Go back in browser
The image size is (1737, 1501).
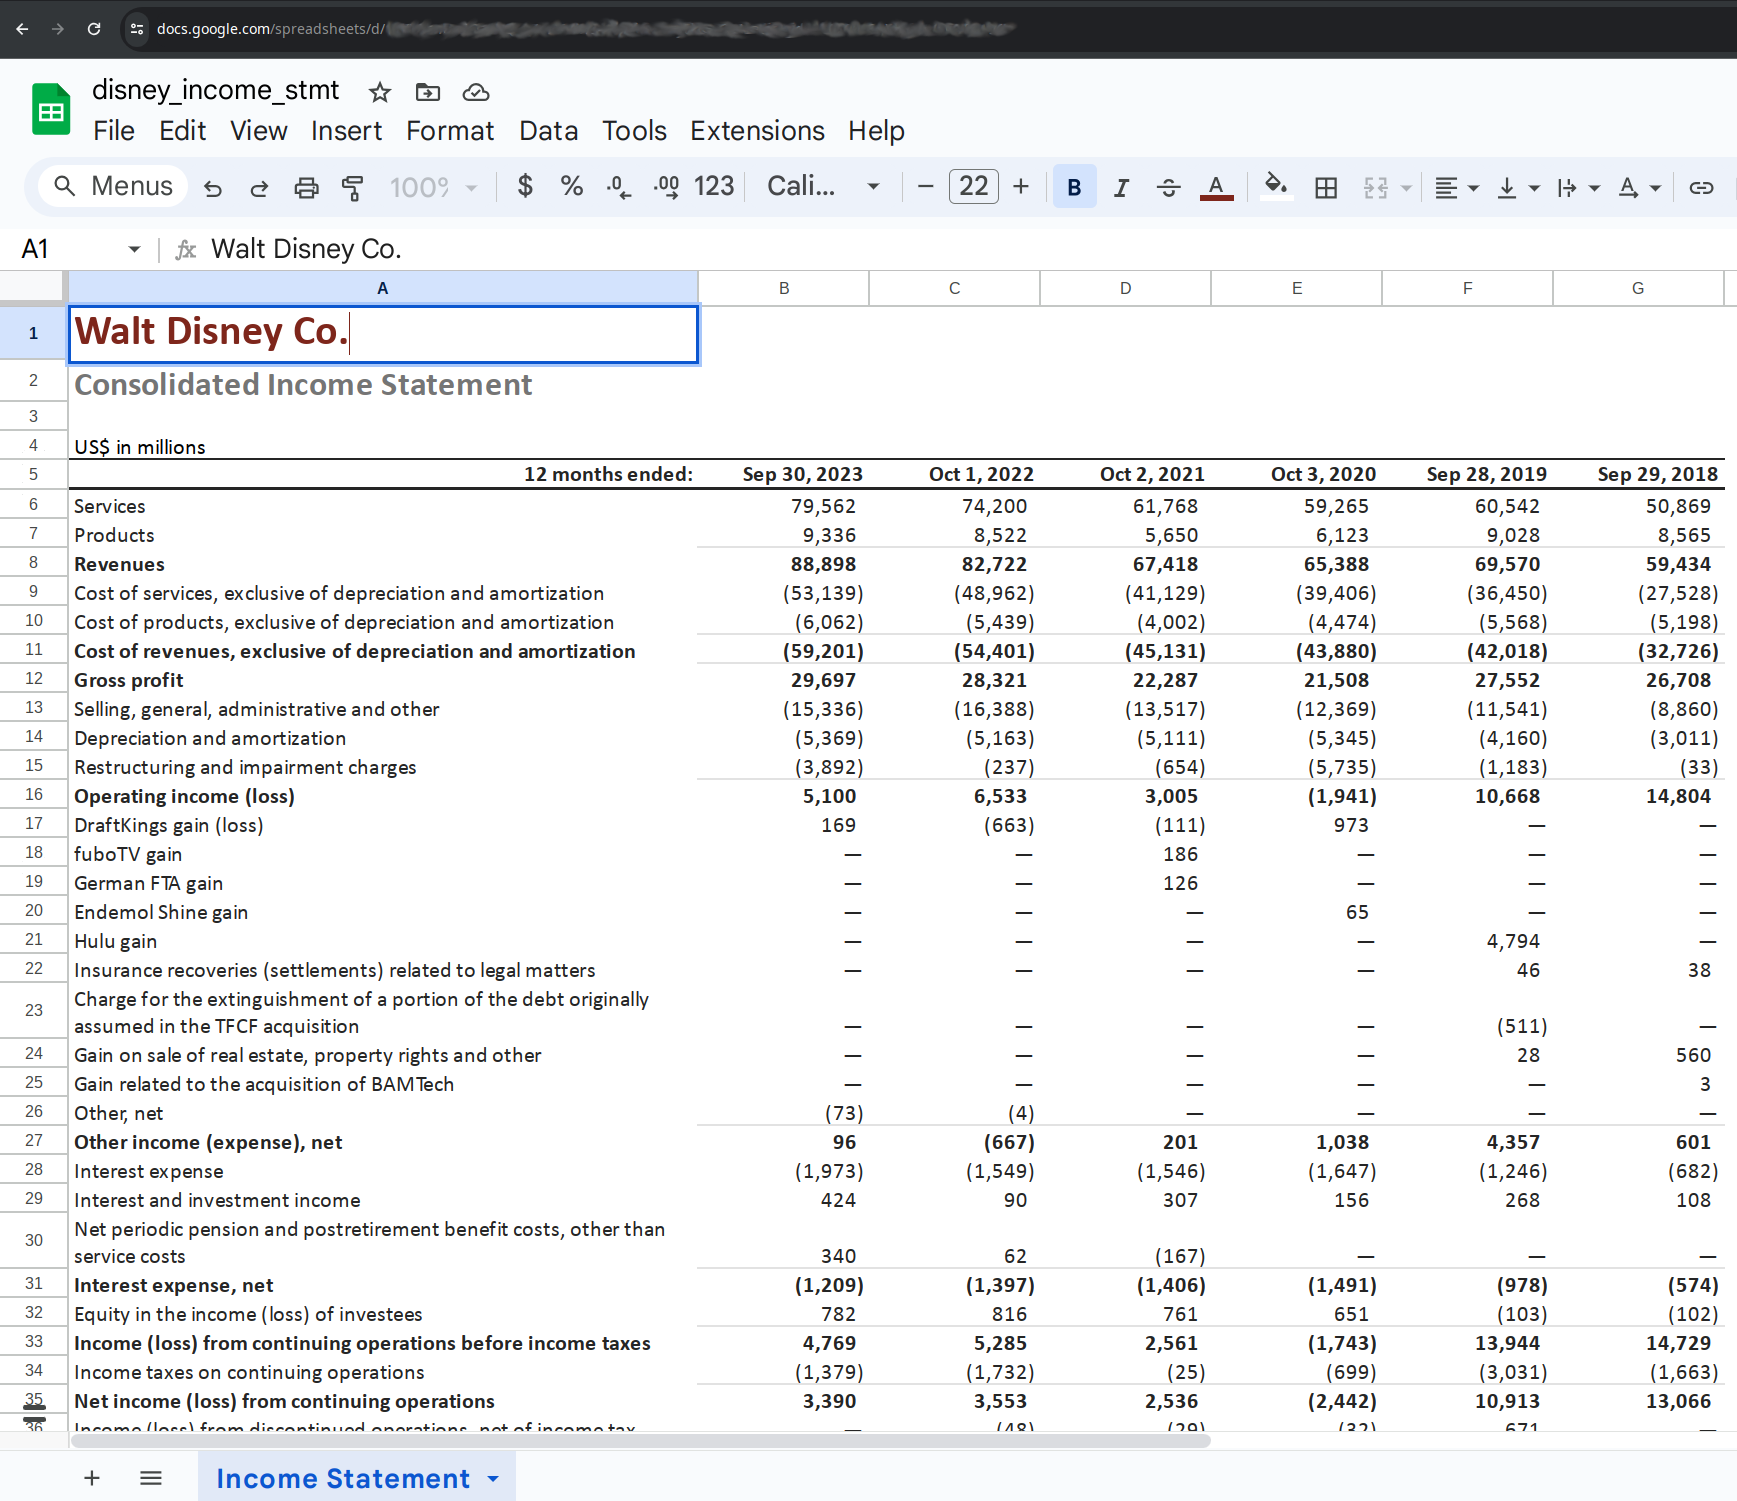click(x=22, y=29)
